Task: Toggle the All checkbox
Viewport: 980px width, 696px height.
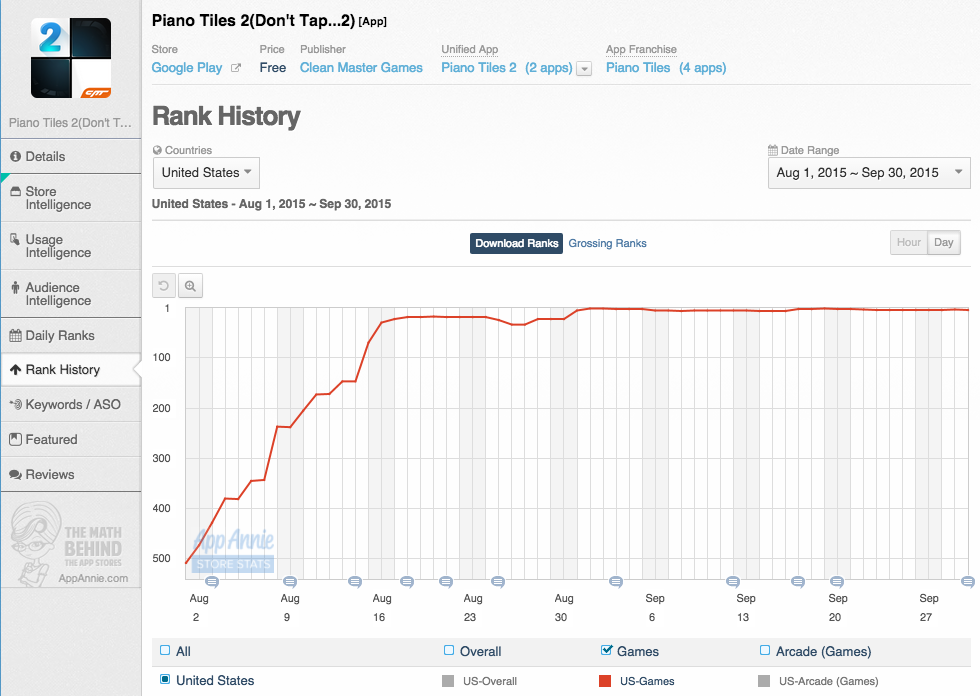Action: pos(165,650)
